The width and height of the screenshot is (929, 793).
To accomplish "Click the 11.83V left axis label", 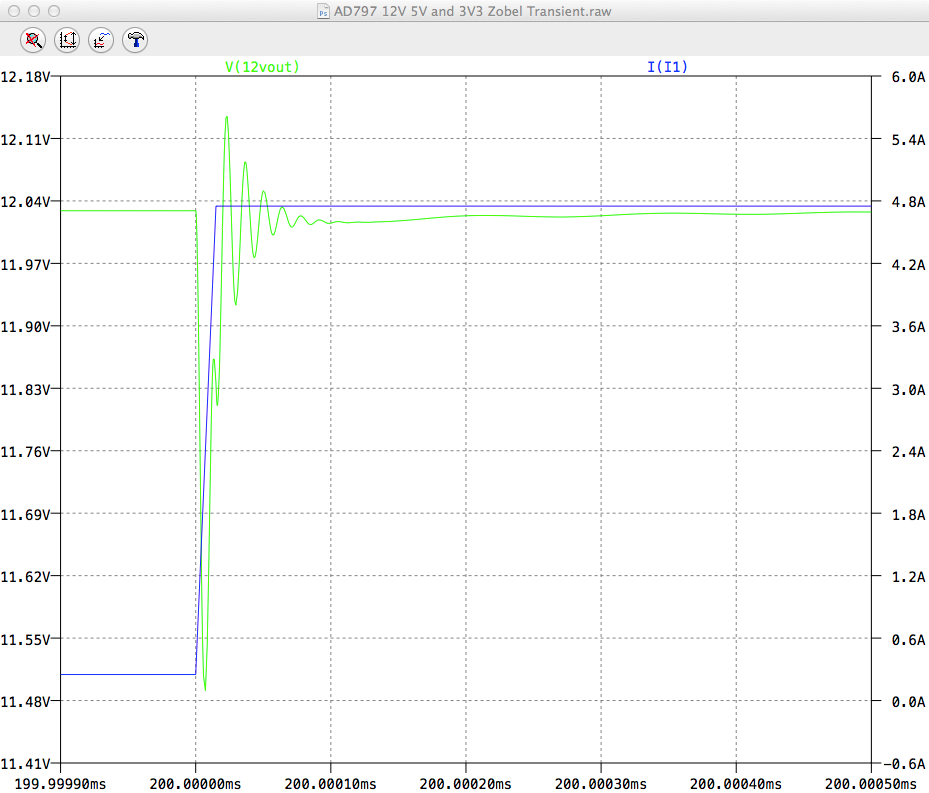I will click(x=25, y=390).
